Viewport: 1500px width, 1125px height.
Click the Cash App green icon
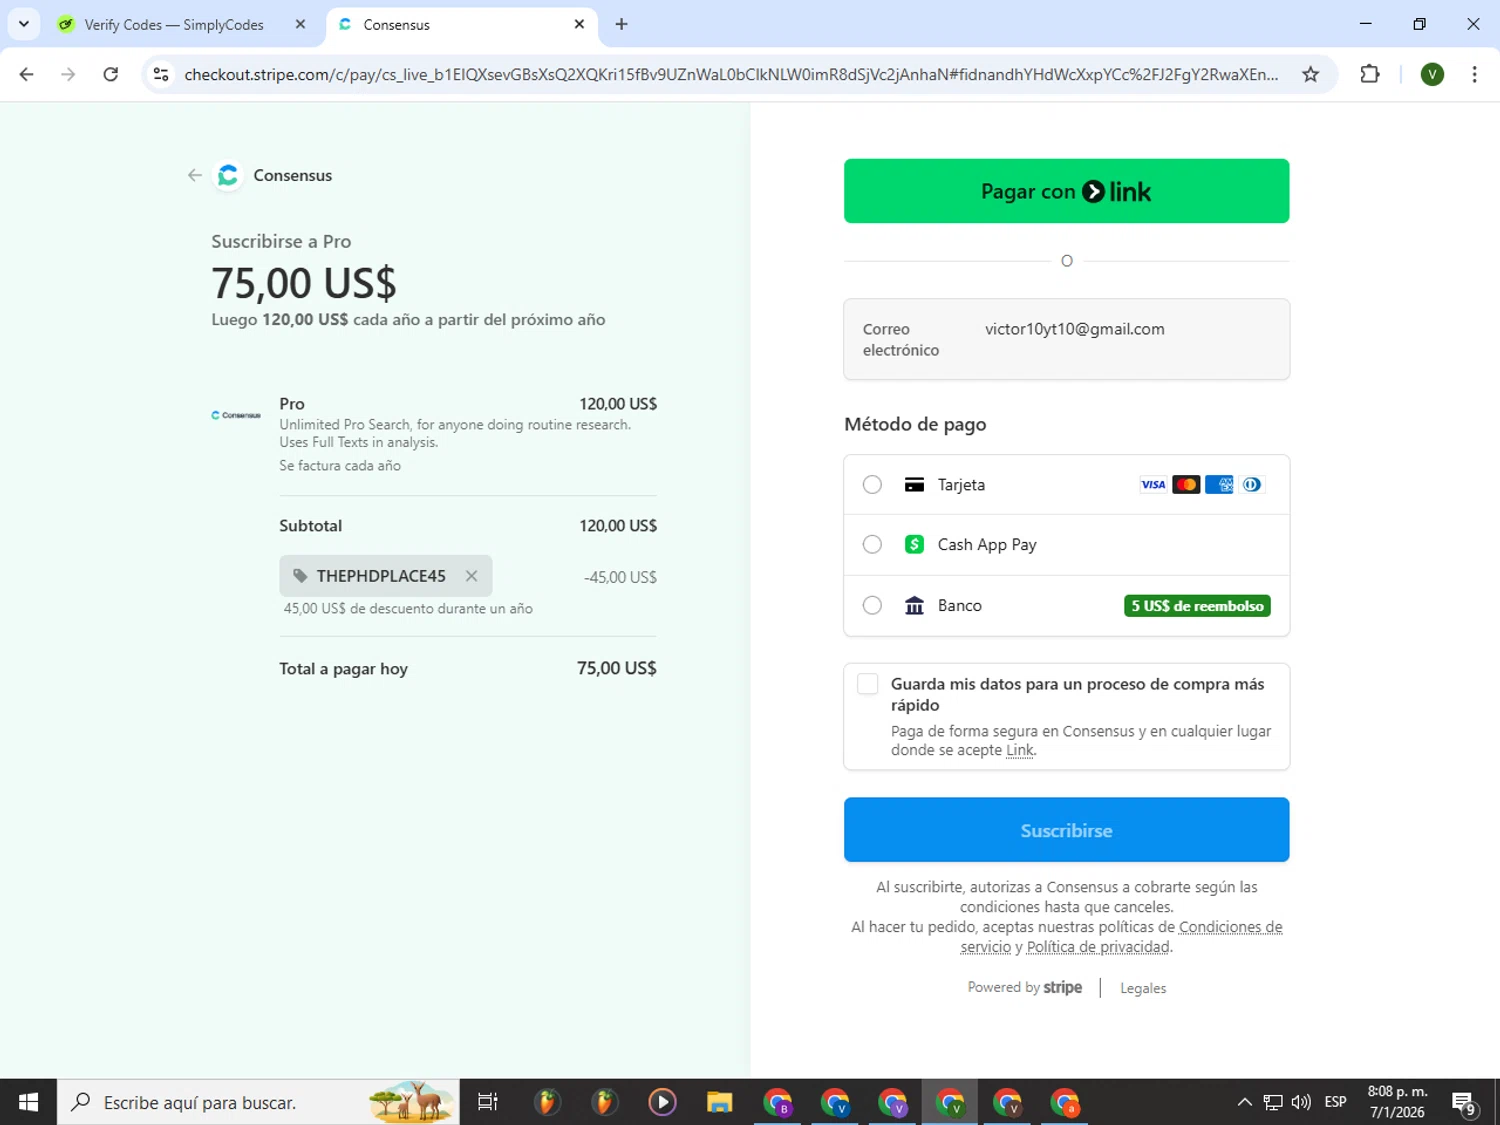pyautogui.click(x=914, y=545)
